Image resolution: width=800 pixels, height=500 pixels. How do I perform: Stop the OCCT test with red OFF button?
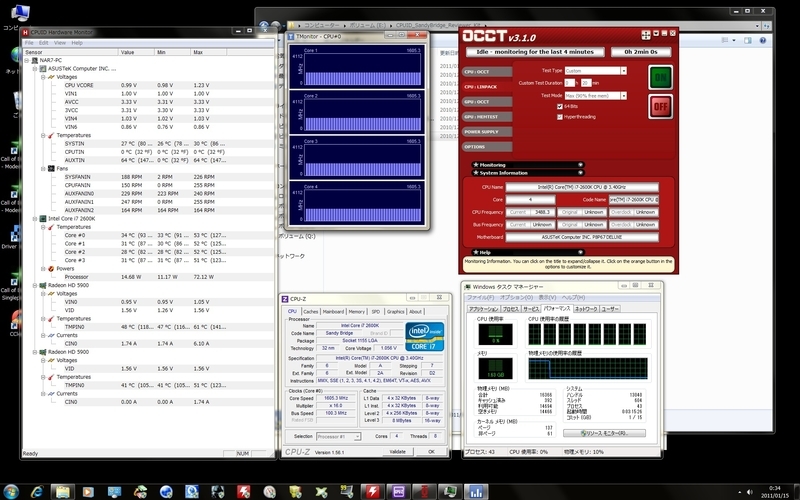point(660,107)
